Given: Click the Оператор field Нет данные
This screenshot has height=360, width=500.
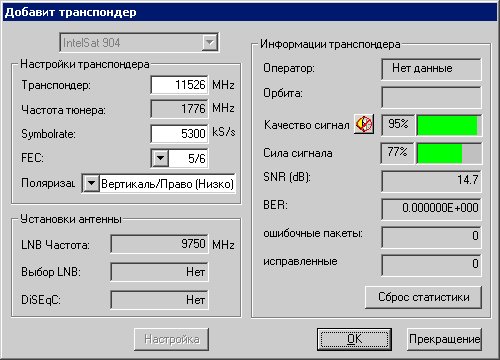Looking at the screenshot, I should point(431,69).
